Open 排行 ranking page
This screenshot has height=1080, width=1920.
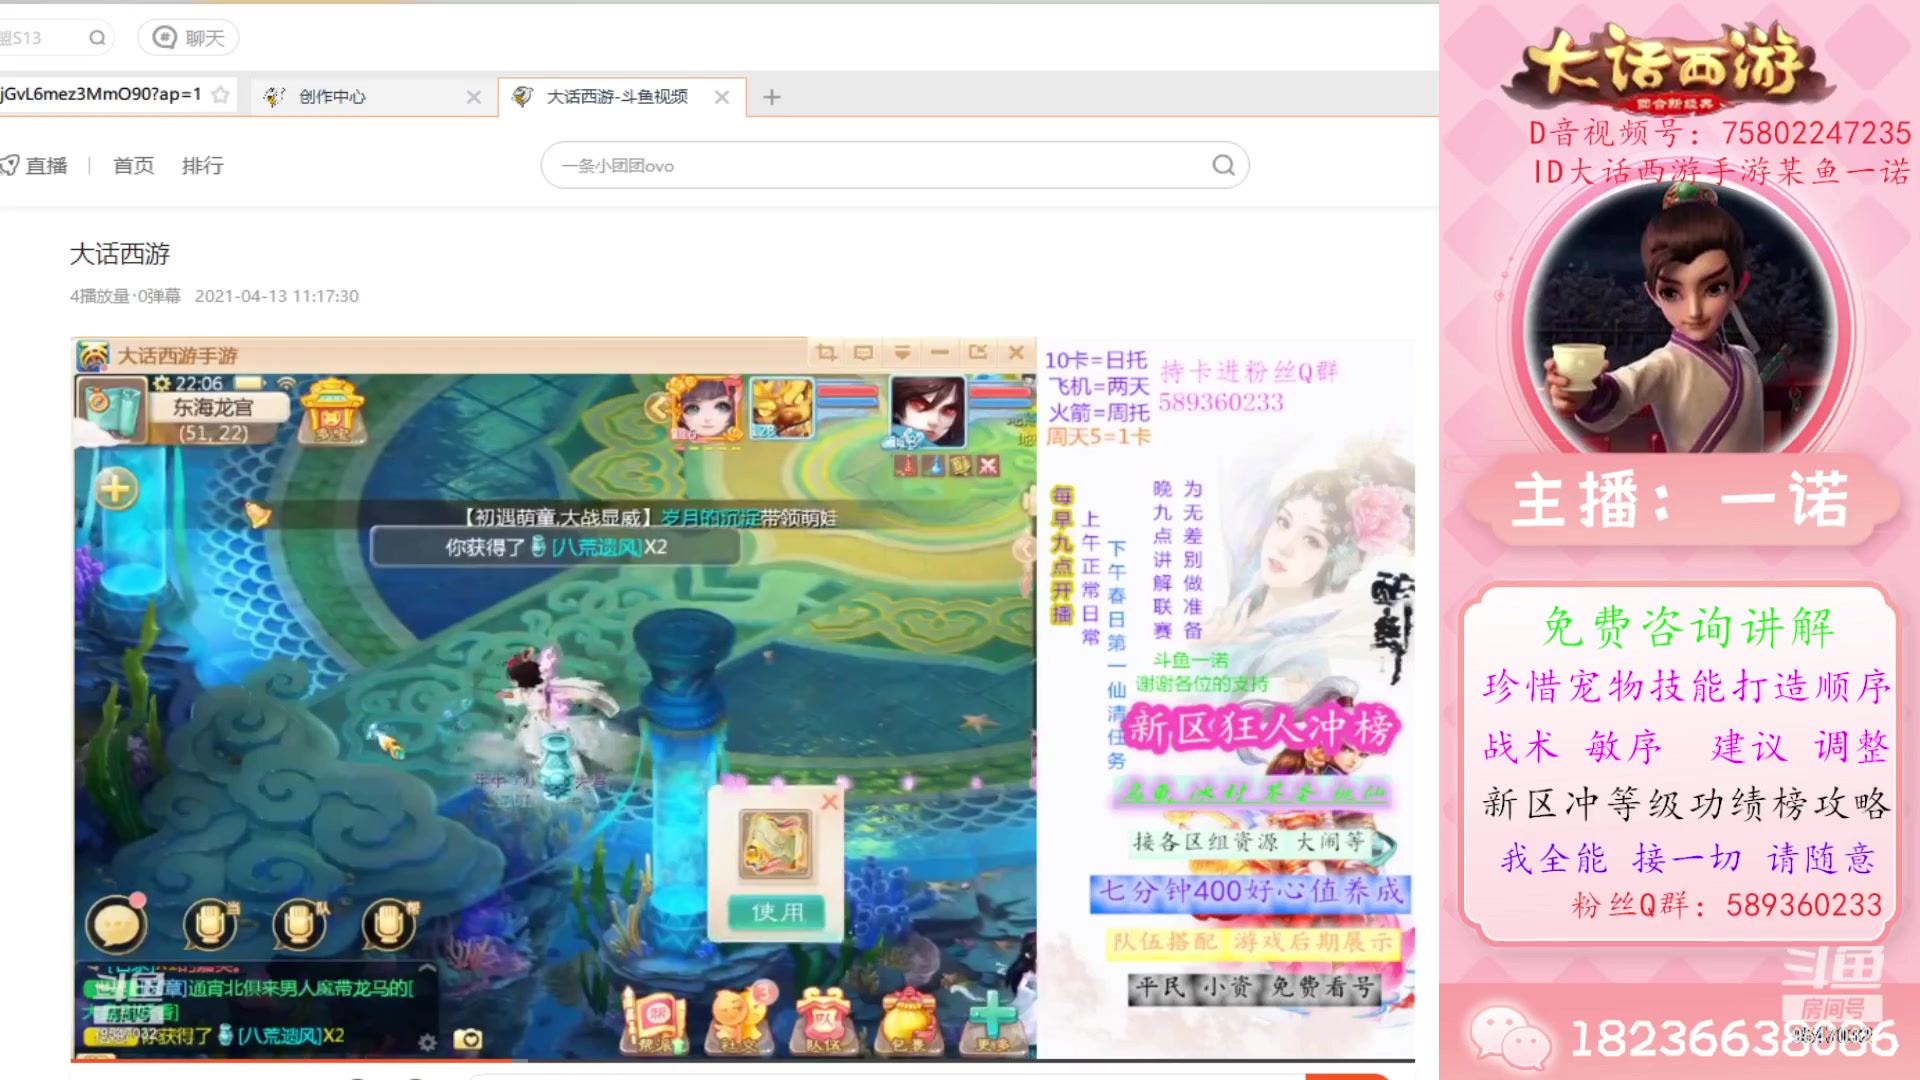click(203, 166)
